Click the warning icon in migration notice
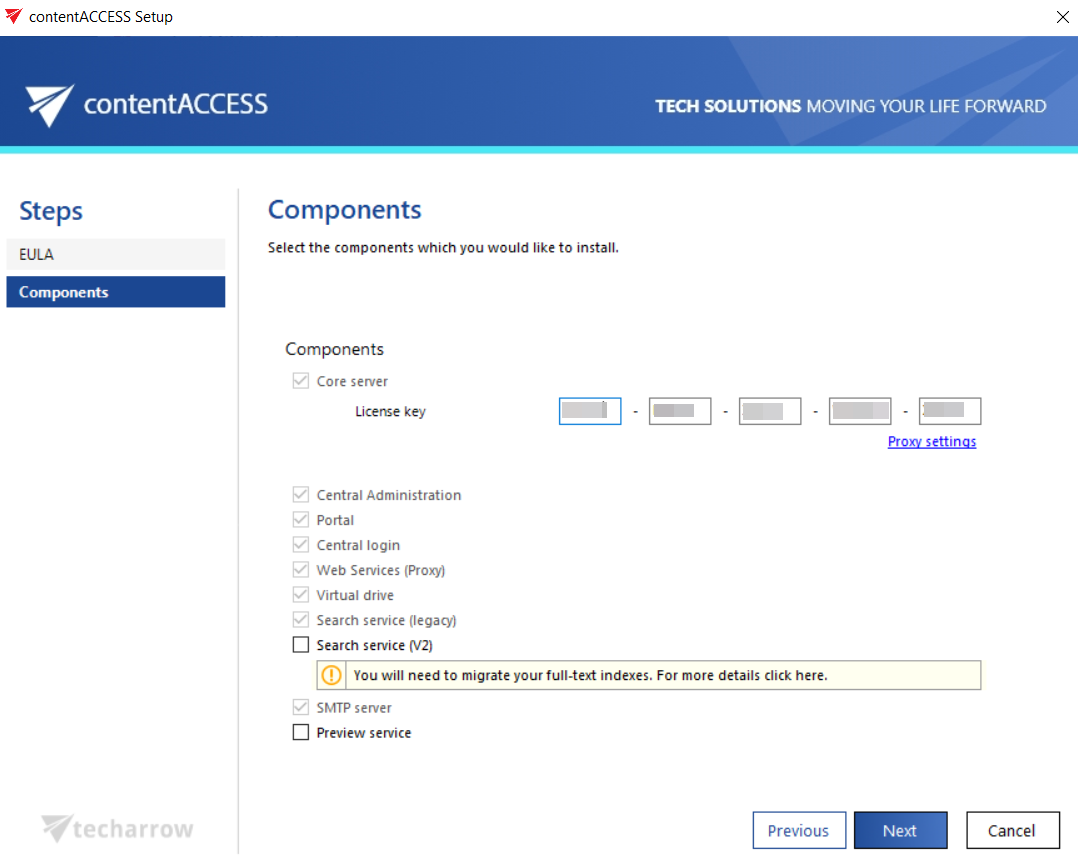This screenshot has width=1078, height=862. click(331, 676)
